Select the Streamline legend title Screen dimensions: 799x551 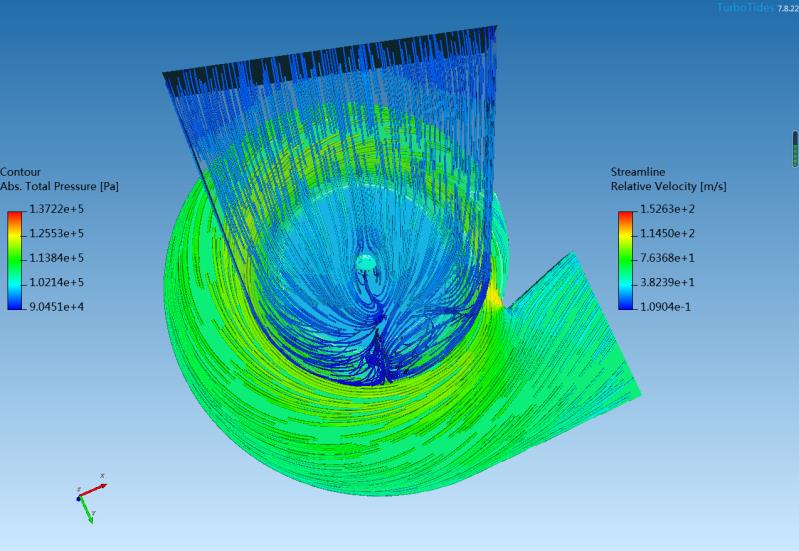click(638, 172)
